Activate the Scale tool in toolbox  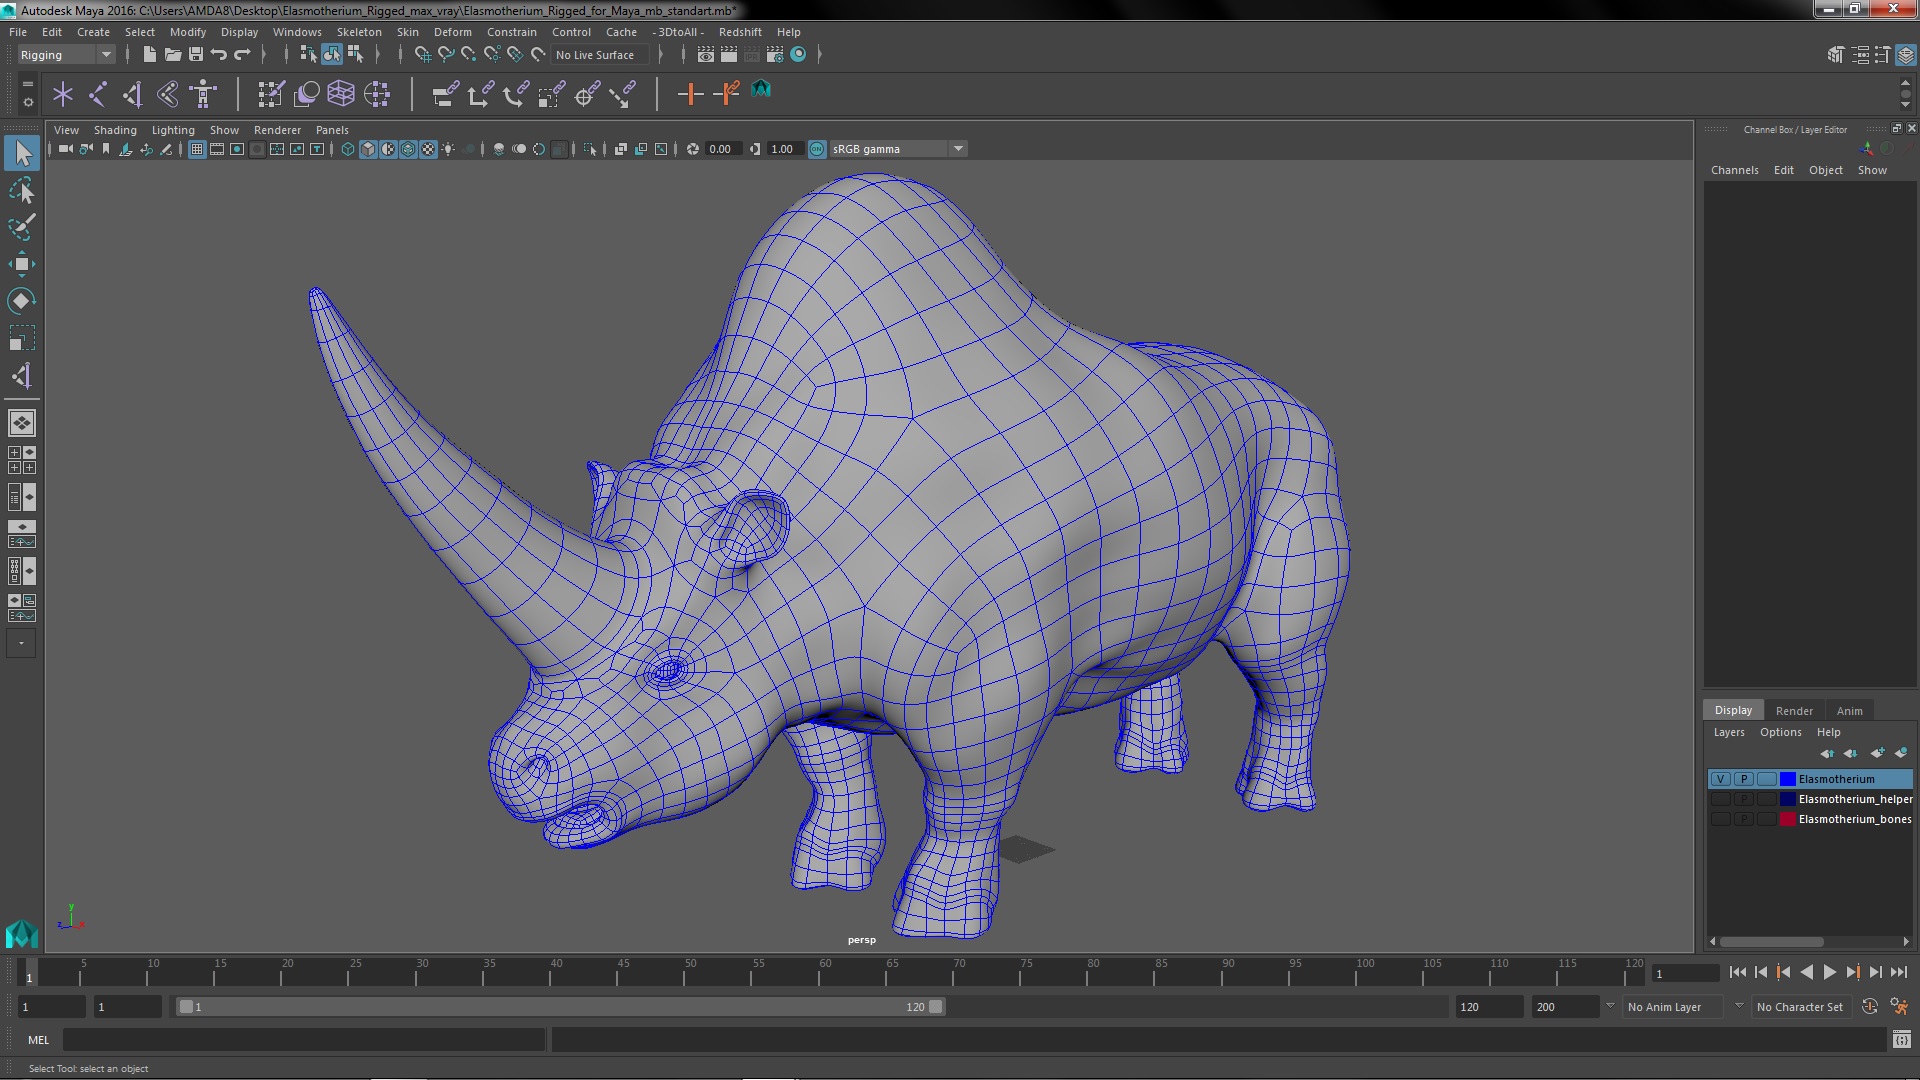coord(22,338)
